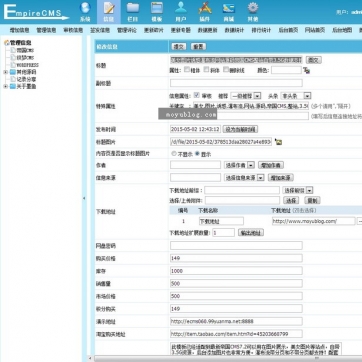Screen dimensions: 362x362
Task: Click the 增加作者 button
Action: 271,165
